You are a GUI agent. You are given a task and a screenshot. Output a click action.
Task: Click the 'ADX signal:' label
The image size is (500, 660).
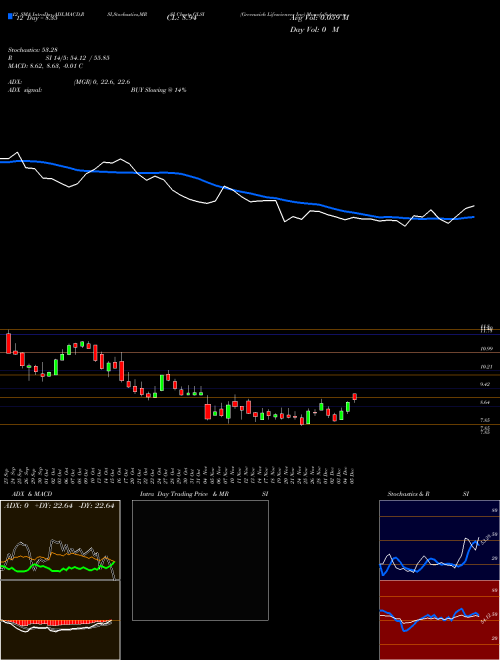(x=24, y=90)
